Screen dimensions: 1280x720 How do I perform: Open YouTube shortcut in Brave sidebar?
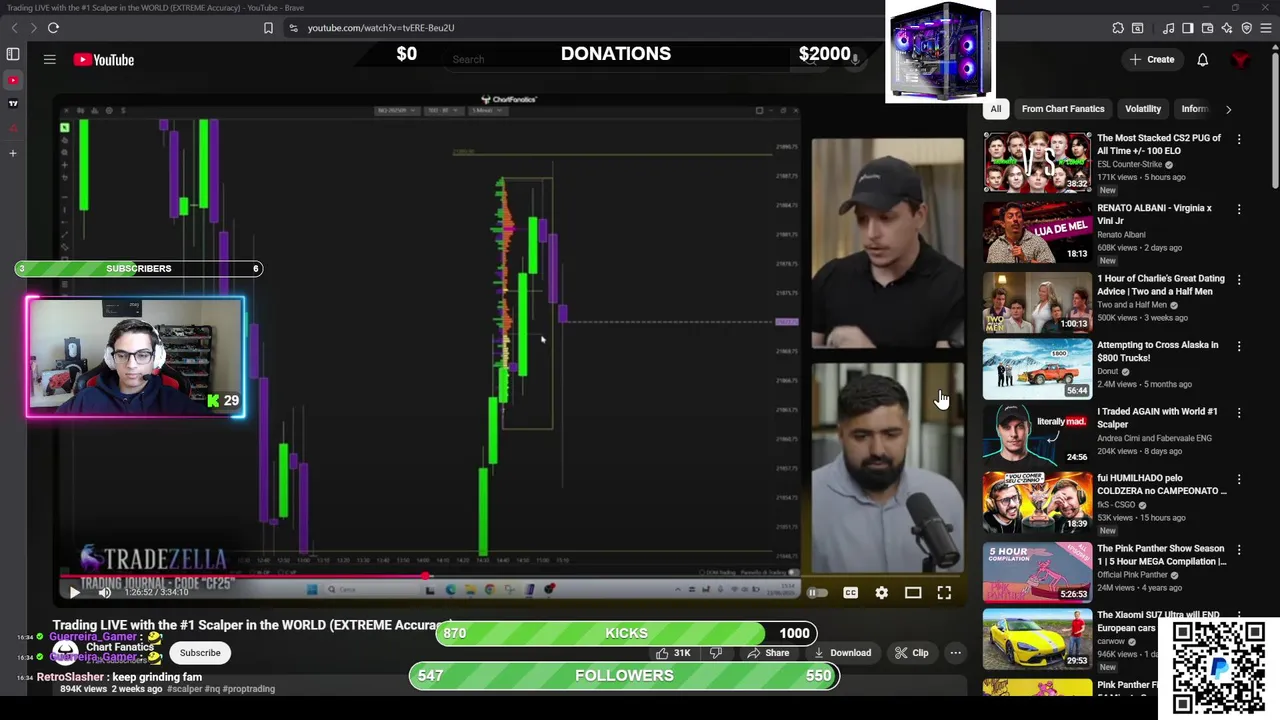point(13,79)
